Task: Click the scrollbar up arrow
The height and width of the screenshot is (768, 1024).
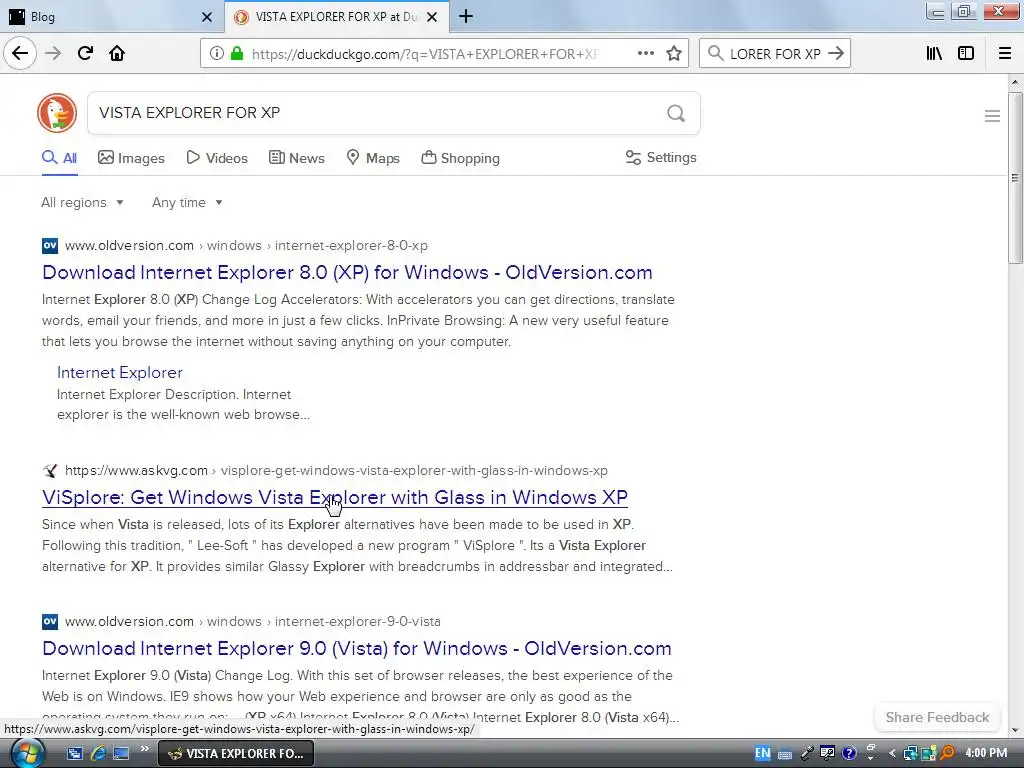Action: tap(1015, 82)
